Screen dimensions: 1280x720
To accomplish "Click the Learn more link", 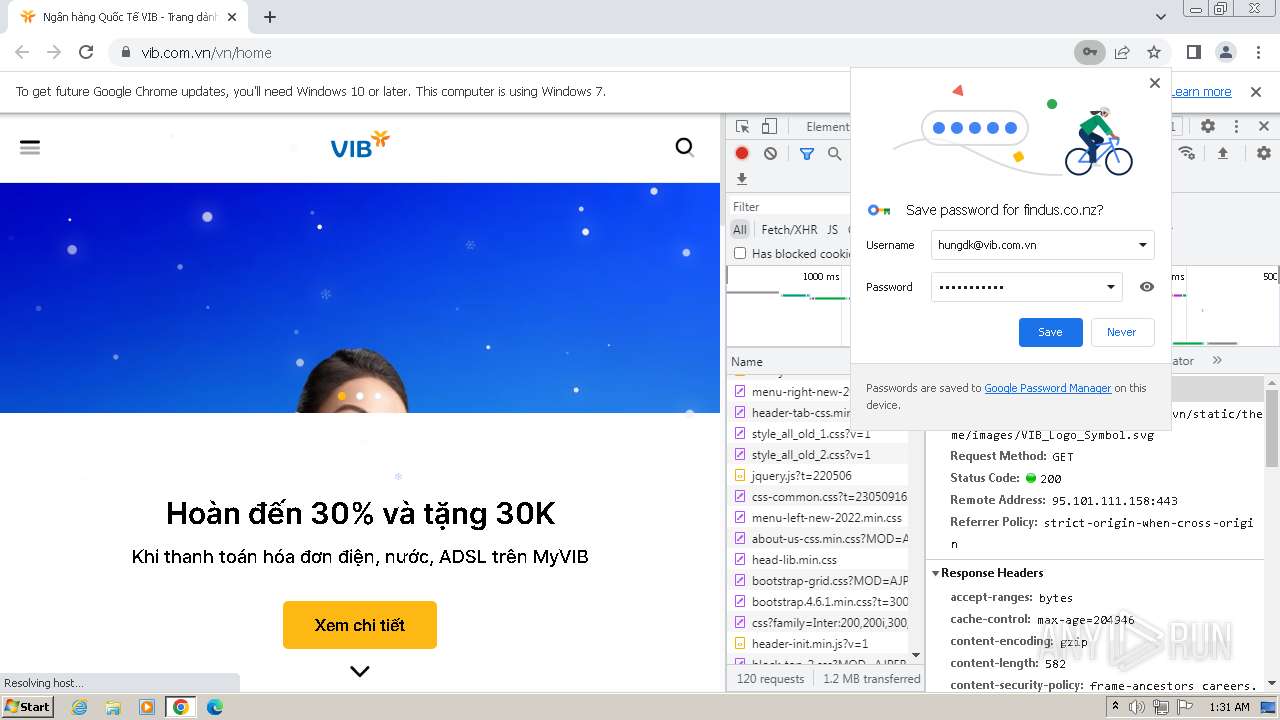I will [x=1201, y=91].
